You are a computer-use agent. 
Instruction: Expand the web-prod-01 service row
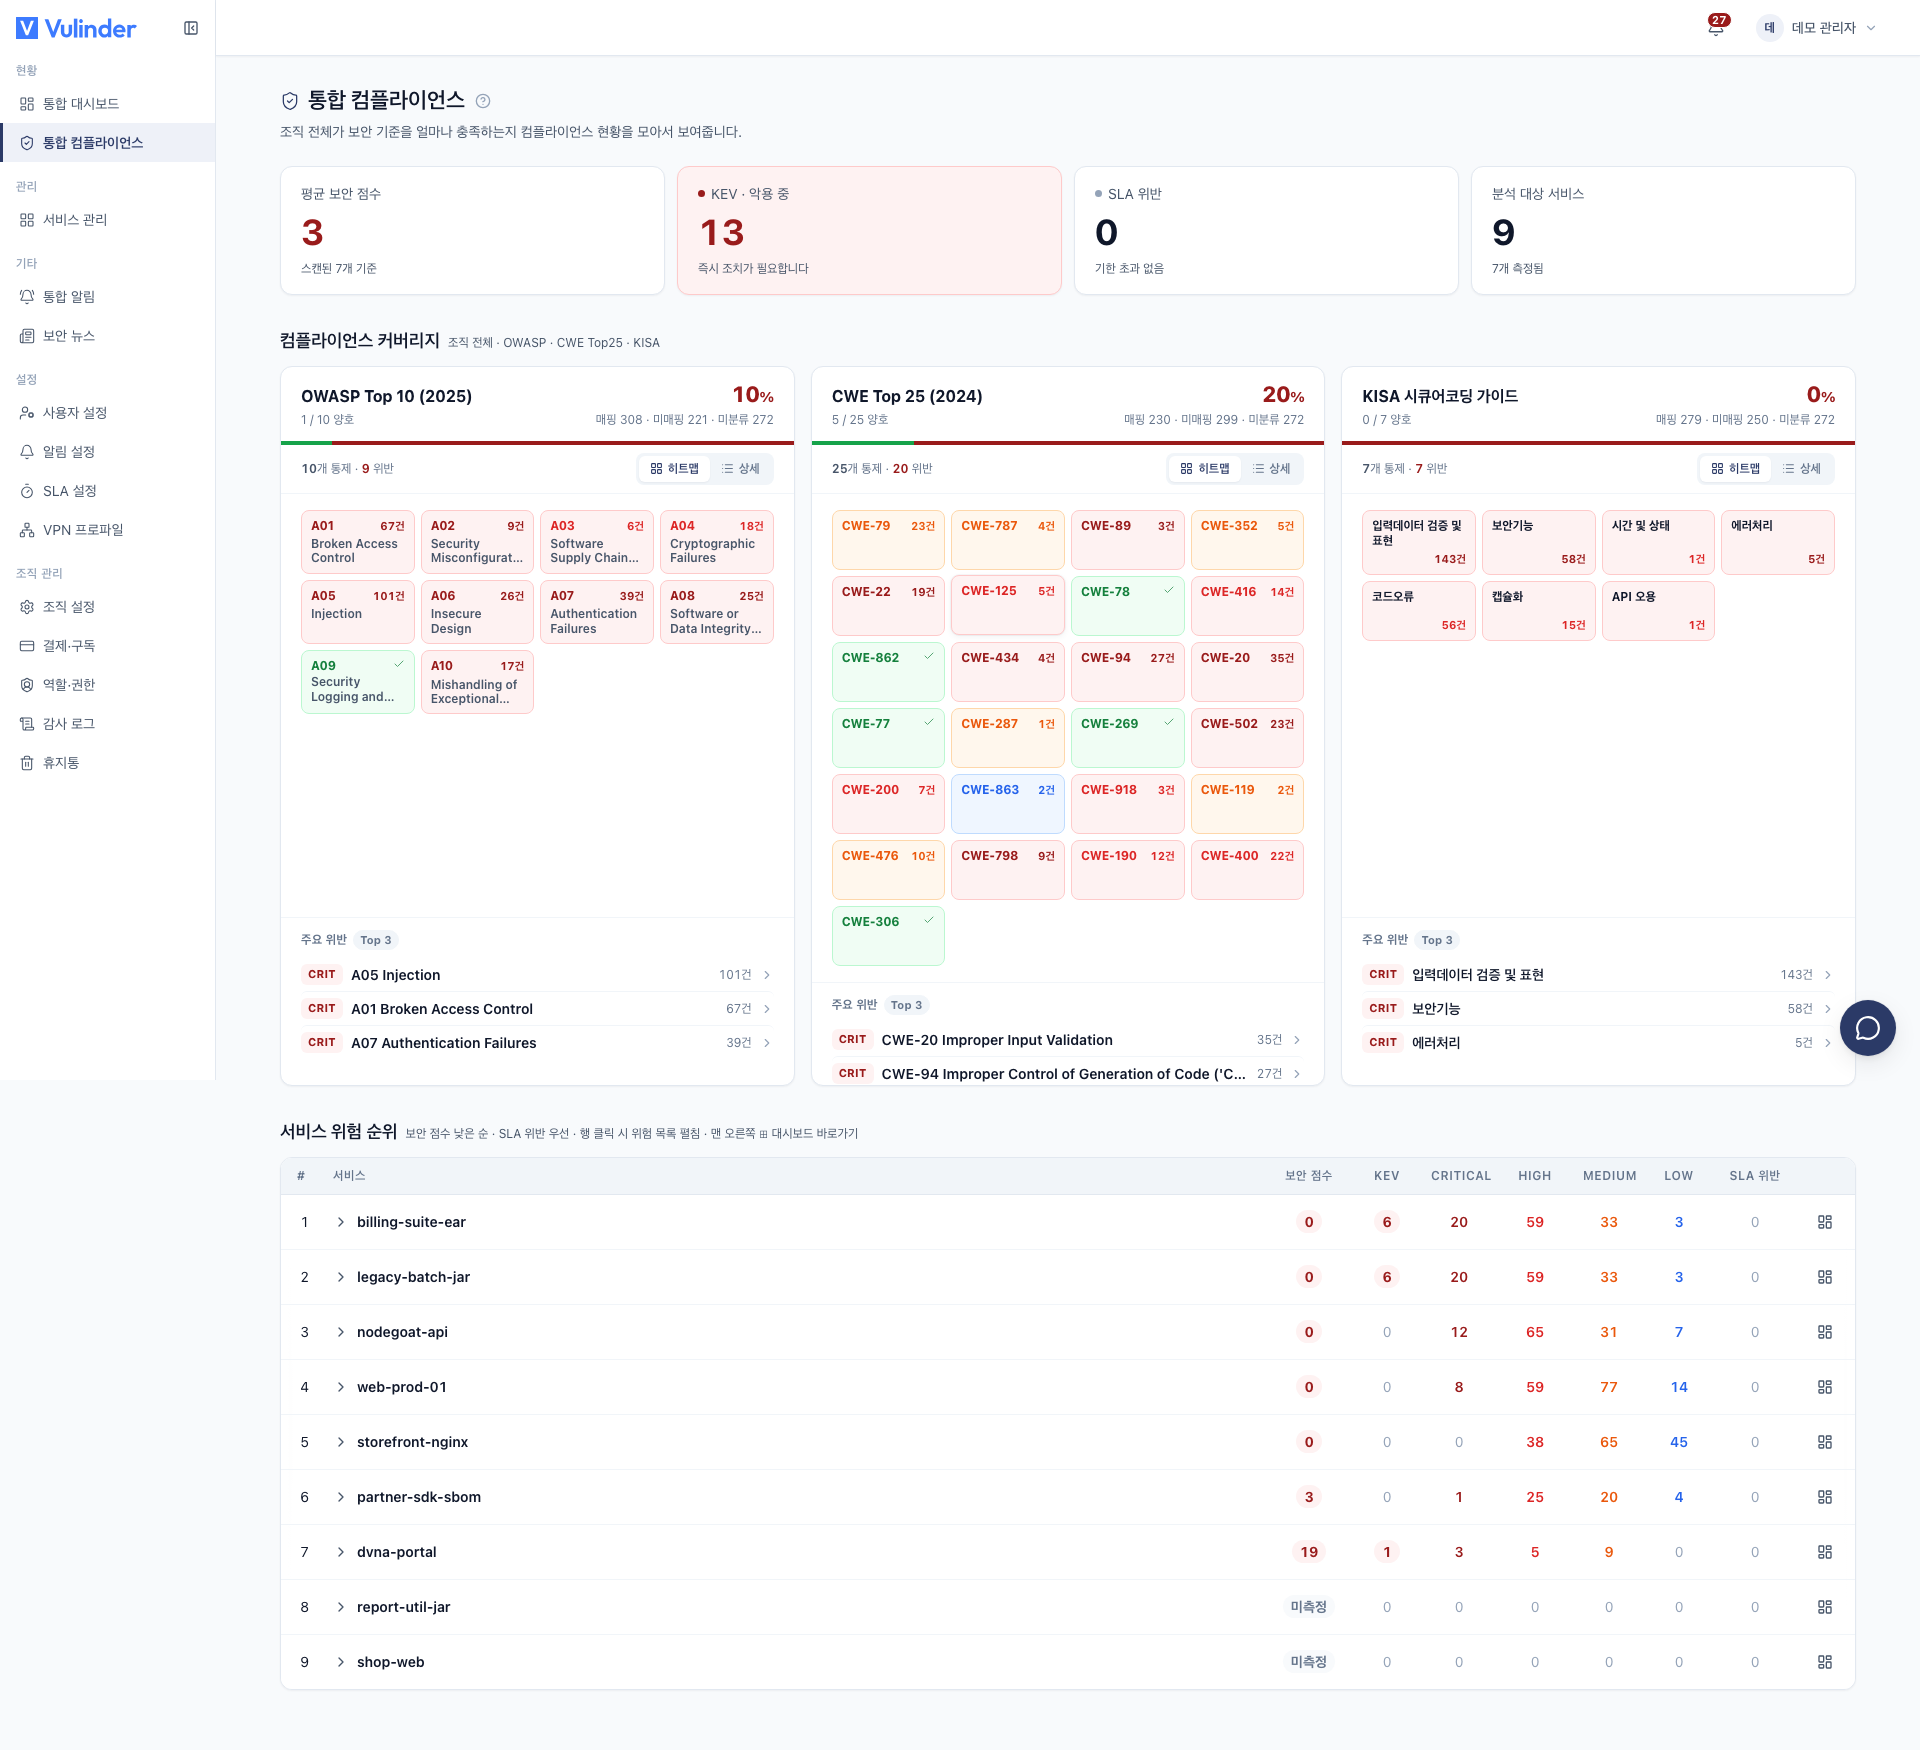click(341, 1387)
